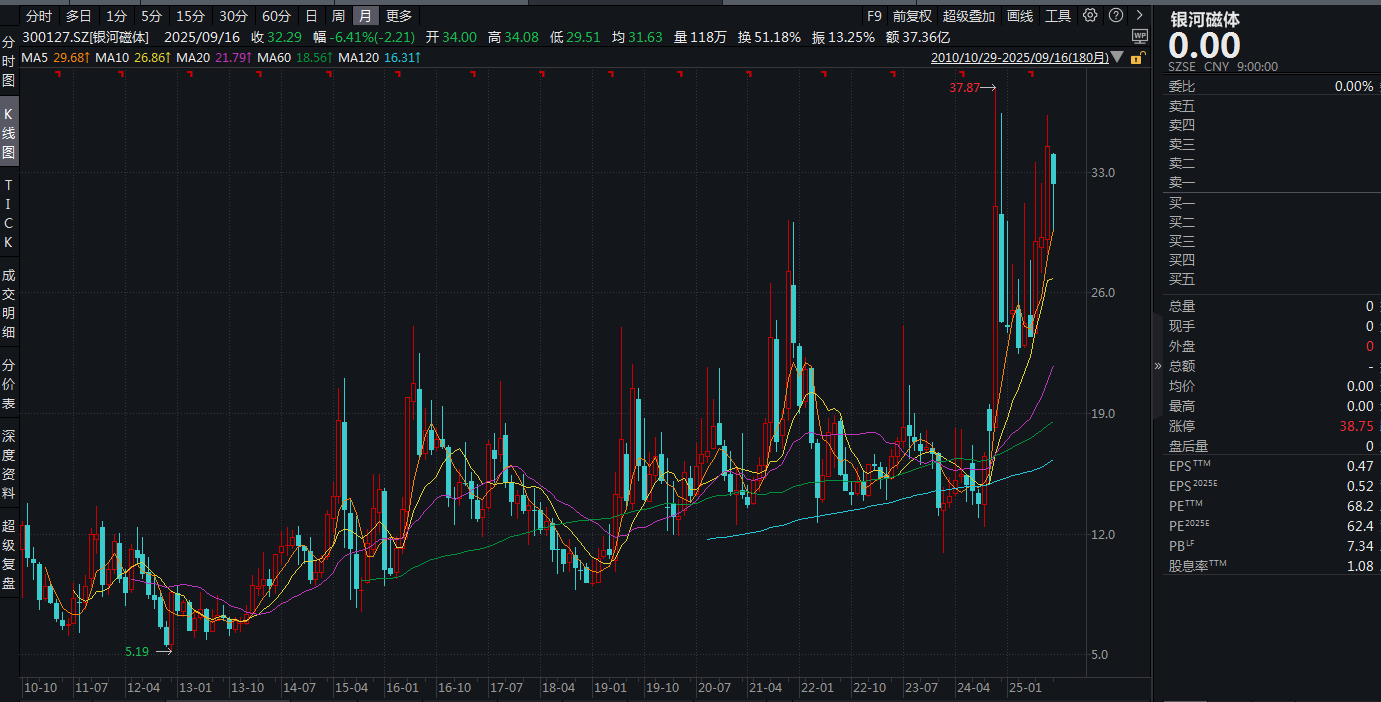Open 成交明细 in the sidebar

coord(9,303)
